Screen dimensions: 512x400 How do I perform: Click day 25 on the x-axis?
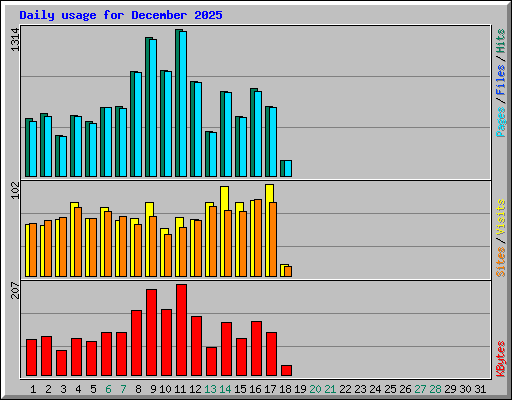point(390,389)
